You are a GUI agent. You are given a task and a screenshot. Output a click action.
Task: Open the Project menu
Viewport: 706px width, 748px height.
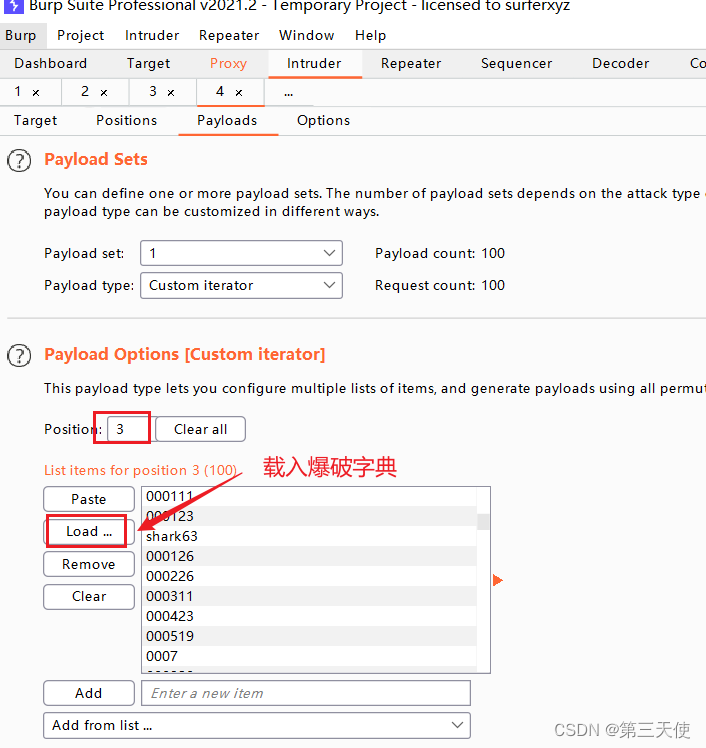pos(80,35)
